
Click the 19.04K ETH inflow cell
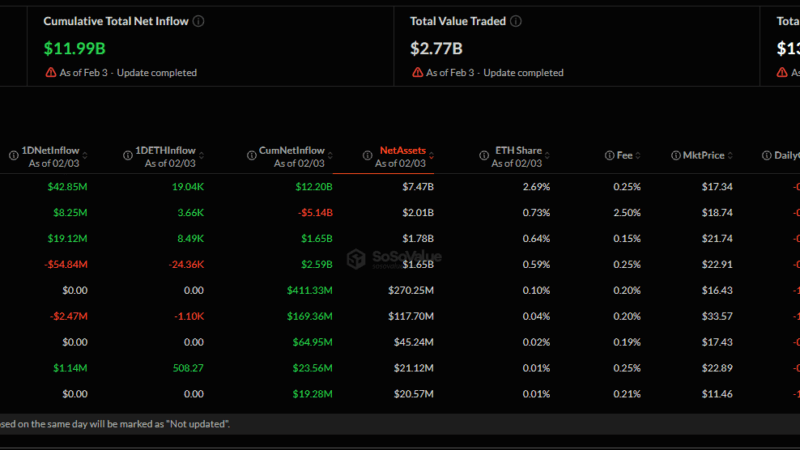188,187
